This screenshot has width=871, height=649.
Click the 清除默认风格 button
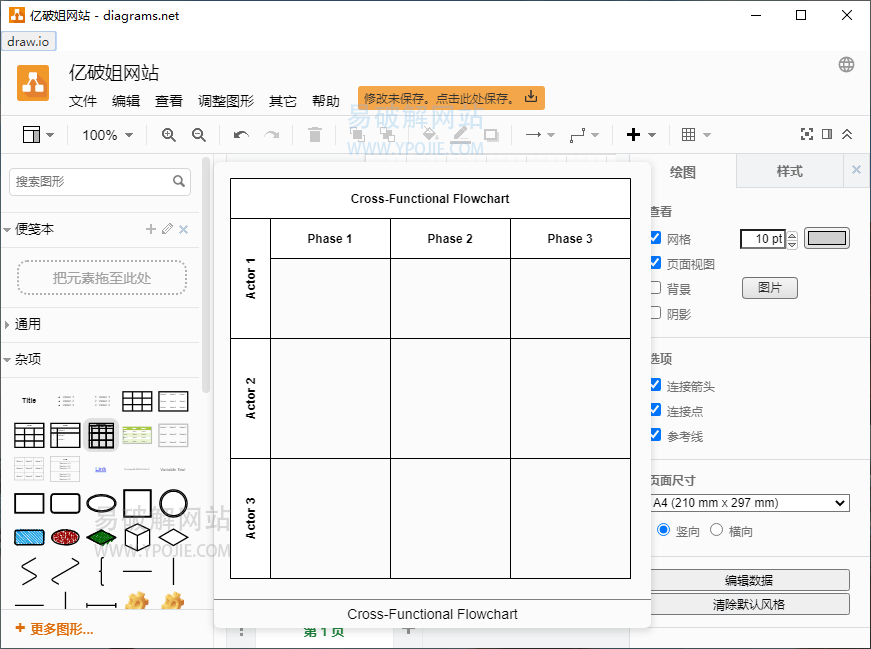[749, 605]
